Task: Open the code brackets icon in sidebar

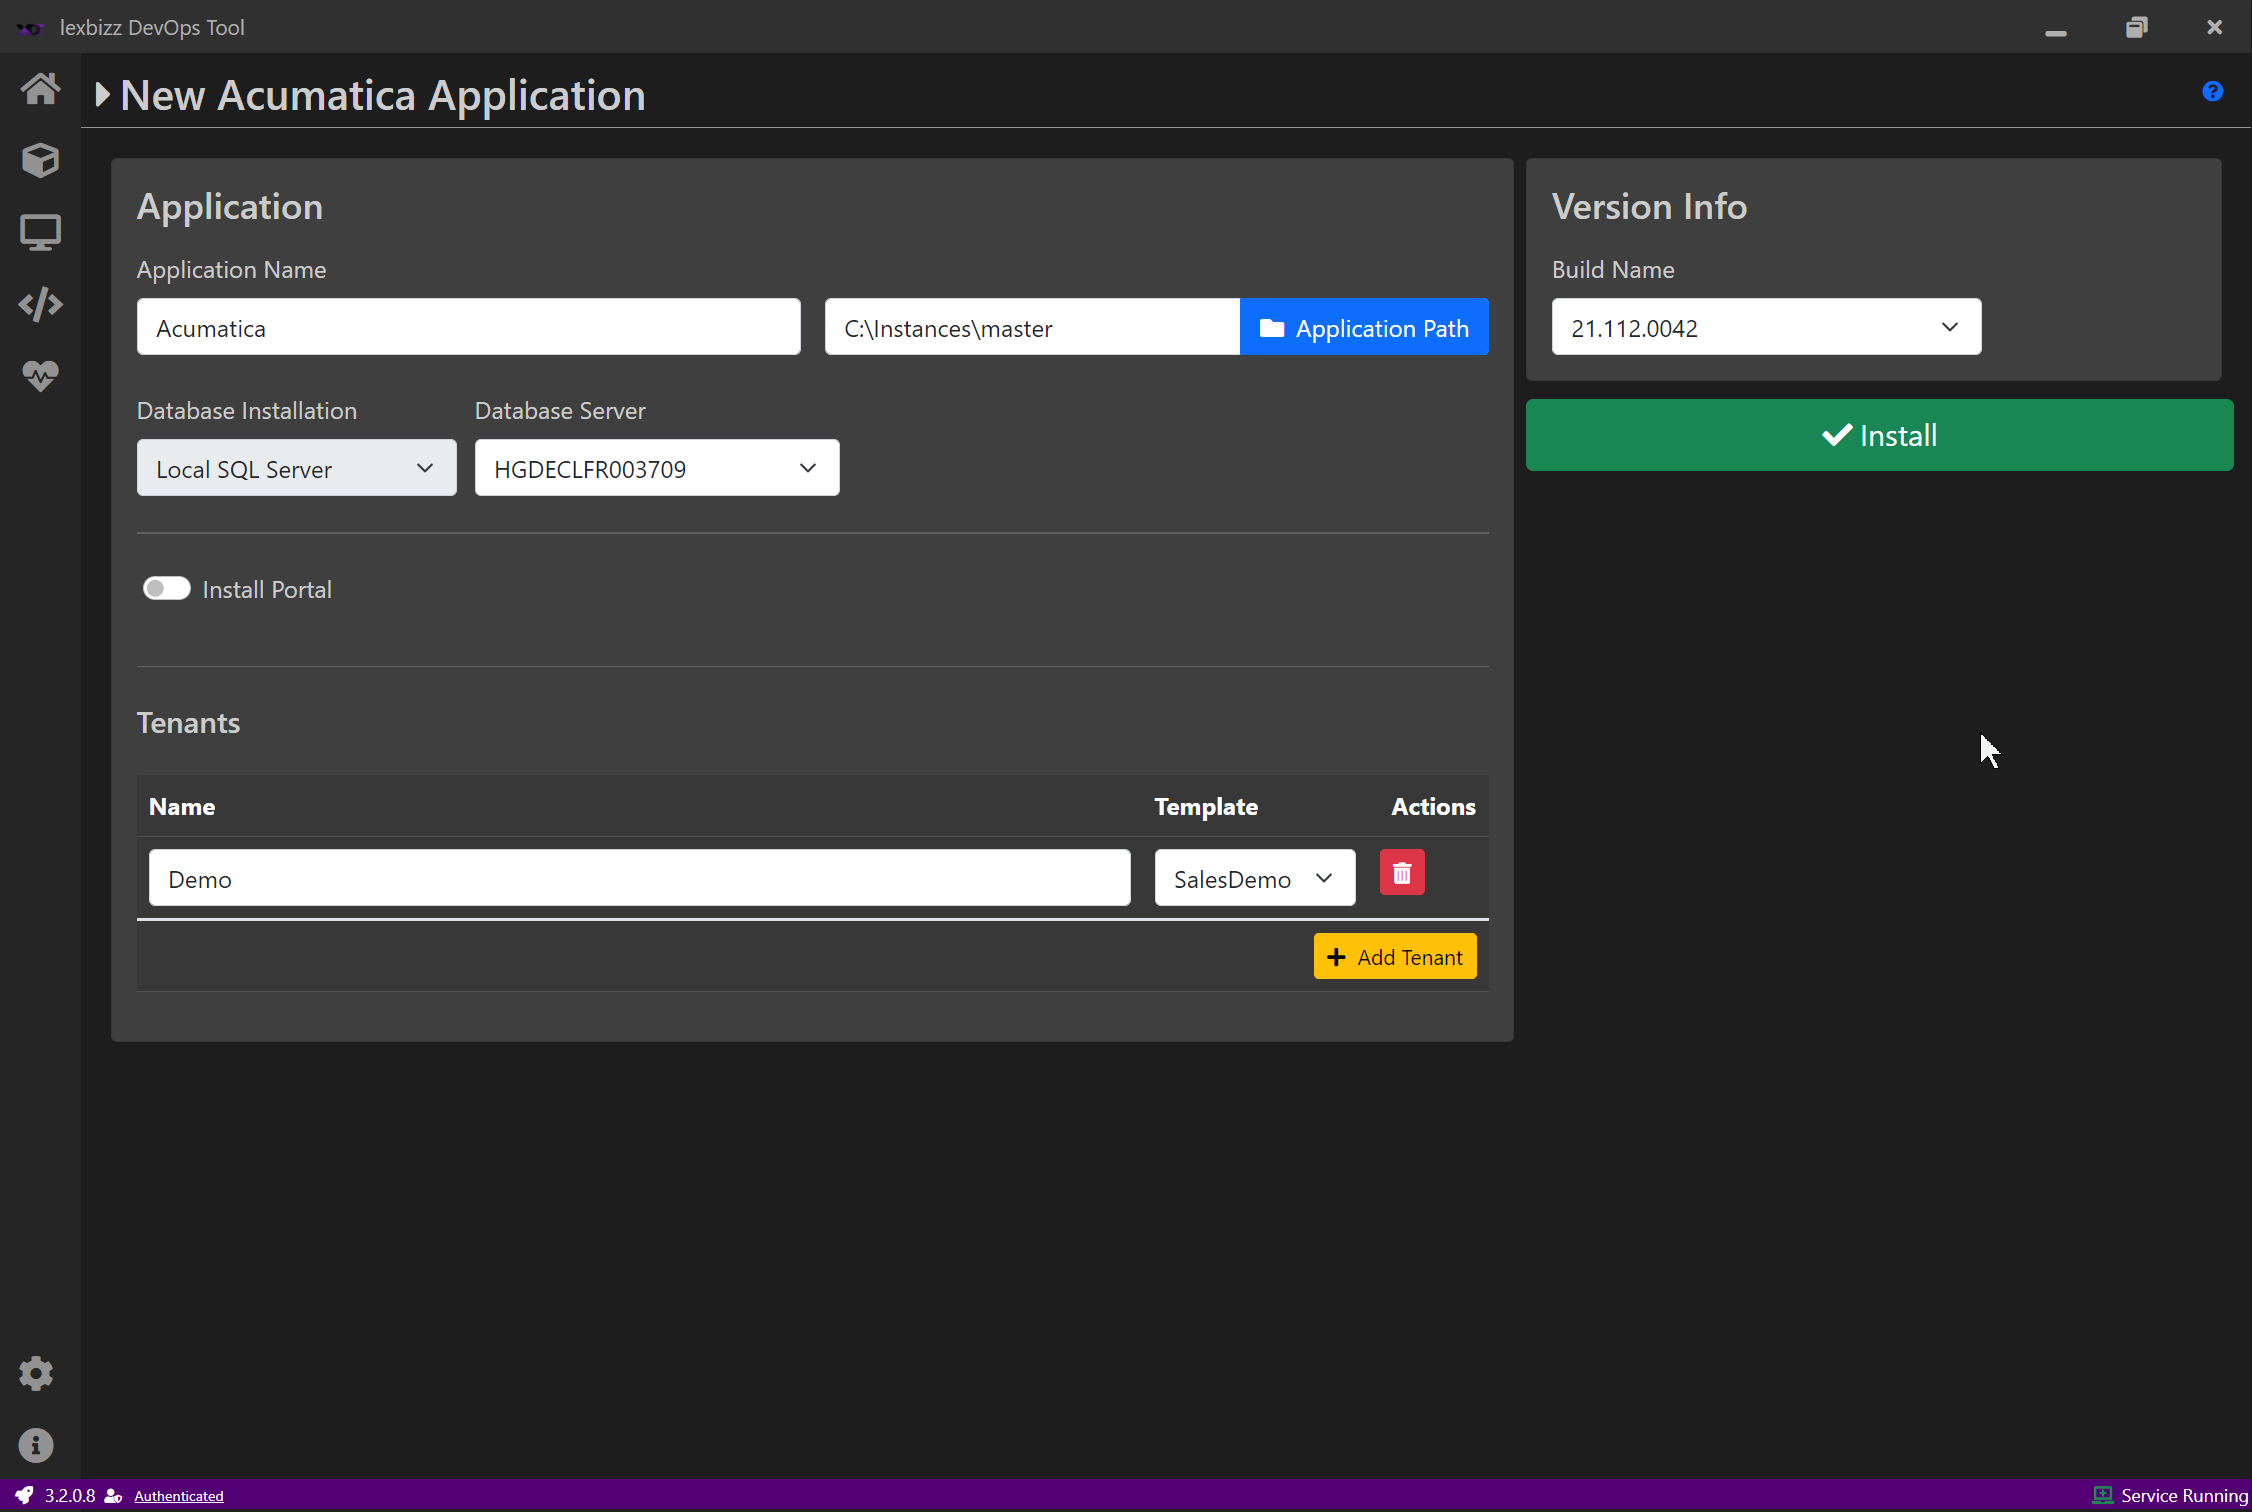Action: click(x=40, y=304)
